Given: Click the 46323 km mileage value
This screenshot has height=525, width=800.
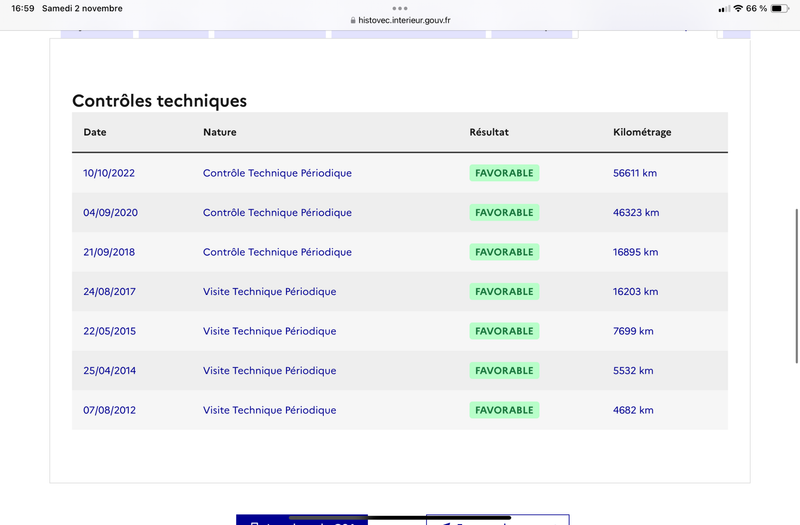Looking at the screenshot, I should (636, 213).
